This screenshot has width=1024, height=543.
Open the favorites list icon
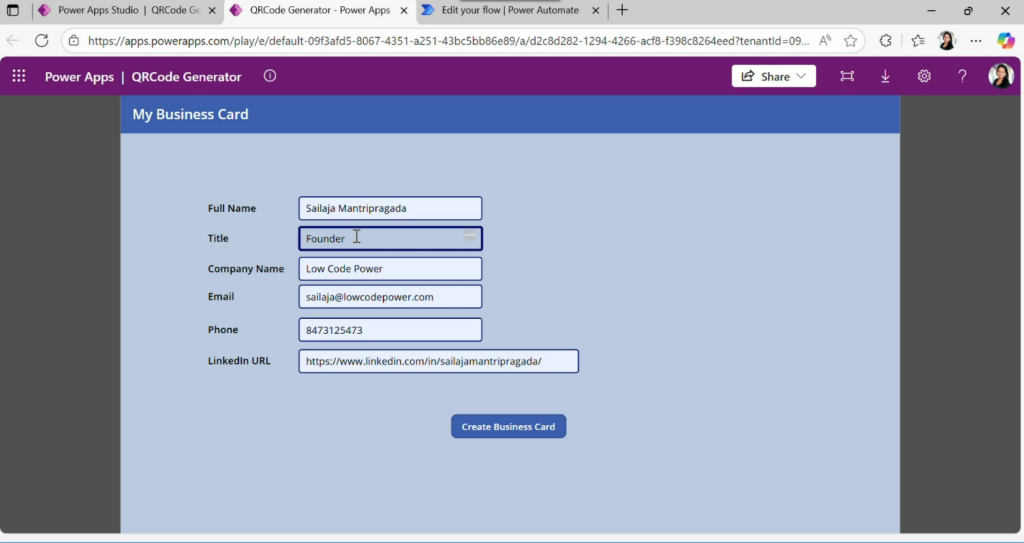(918, 41)
